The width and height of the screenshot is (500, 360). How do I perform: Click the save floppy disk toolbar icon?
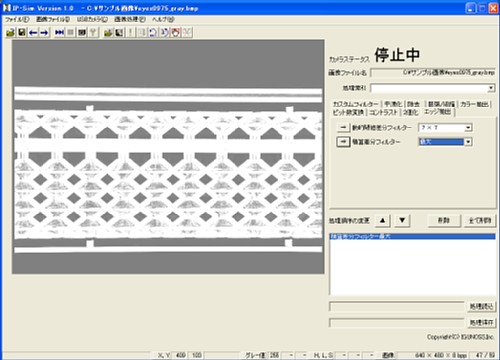click(x=22, y=32)
